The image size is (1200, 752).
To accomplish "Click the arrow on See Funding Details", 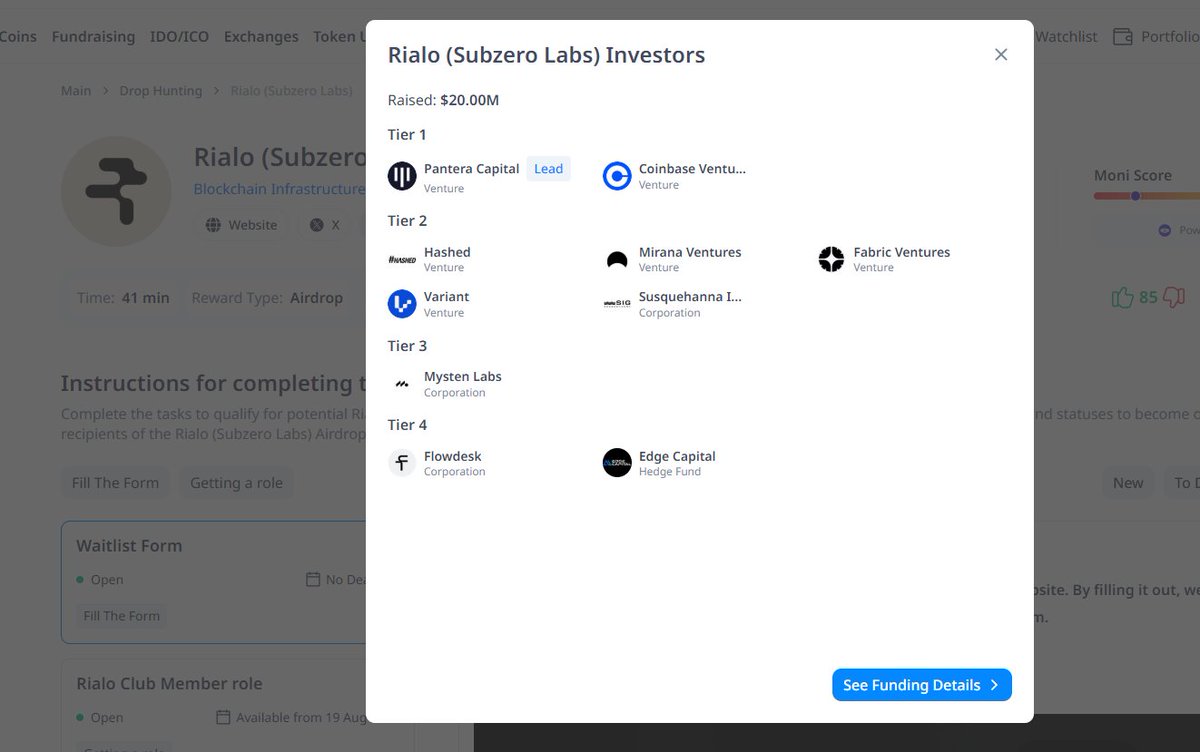I will point(994,685).
